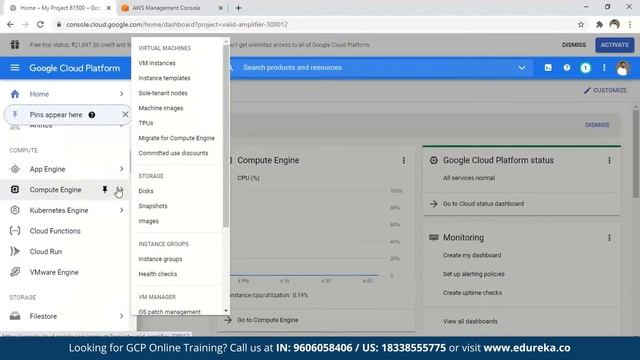Open notifications badge showing 1

(585, 68)
